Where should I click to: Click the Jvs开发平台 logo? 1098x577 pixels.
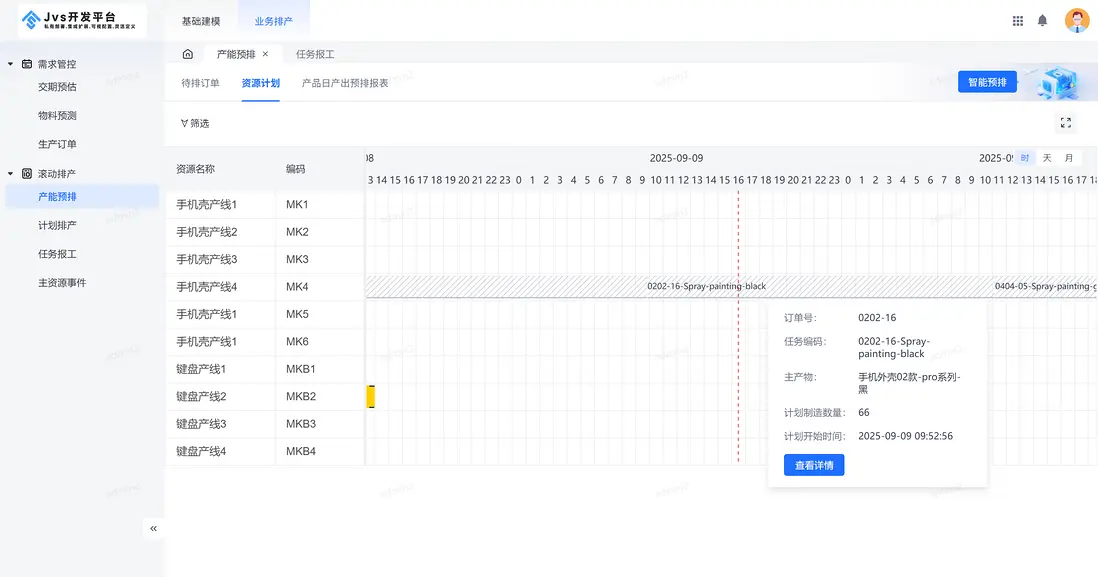81,20
